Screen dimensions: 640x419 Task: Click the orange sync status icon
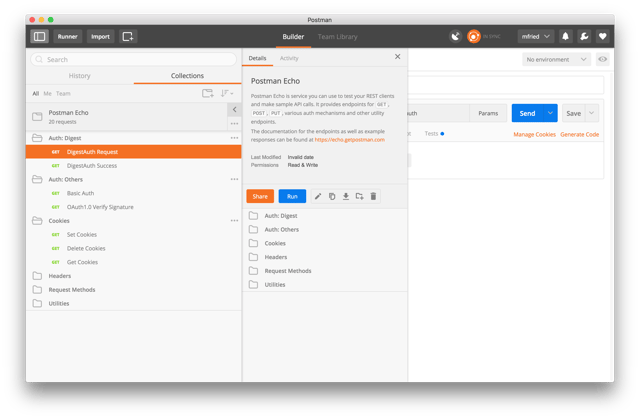(x=473, y=36)
